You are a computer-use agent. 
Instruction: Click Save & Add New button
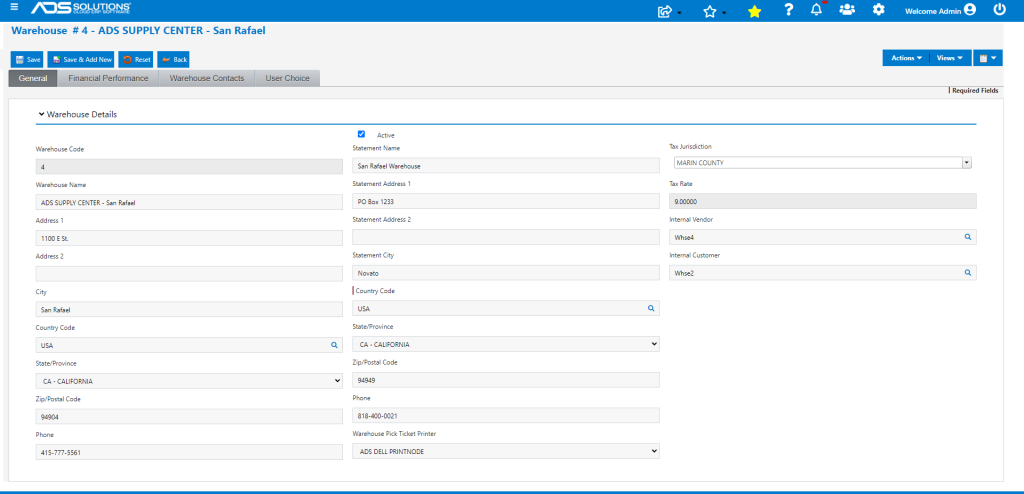tap(82, 59)
